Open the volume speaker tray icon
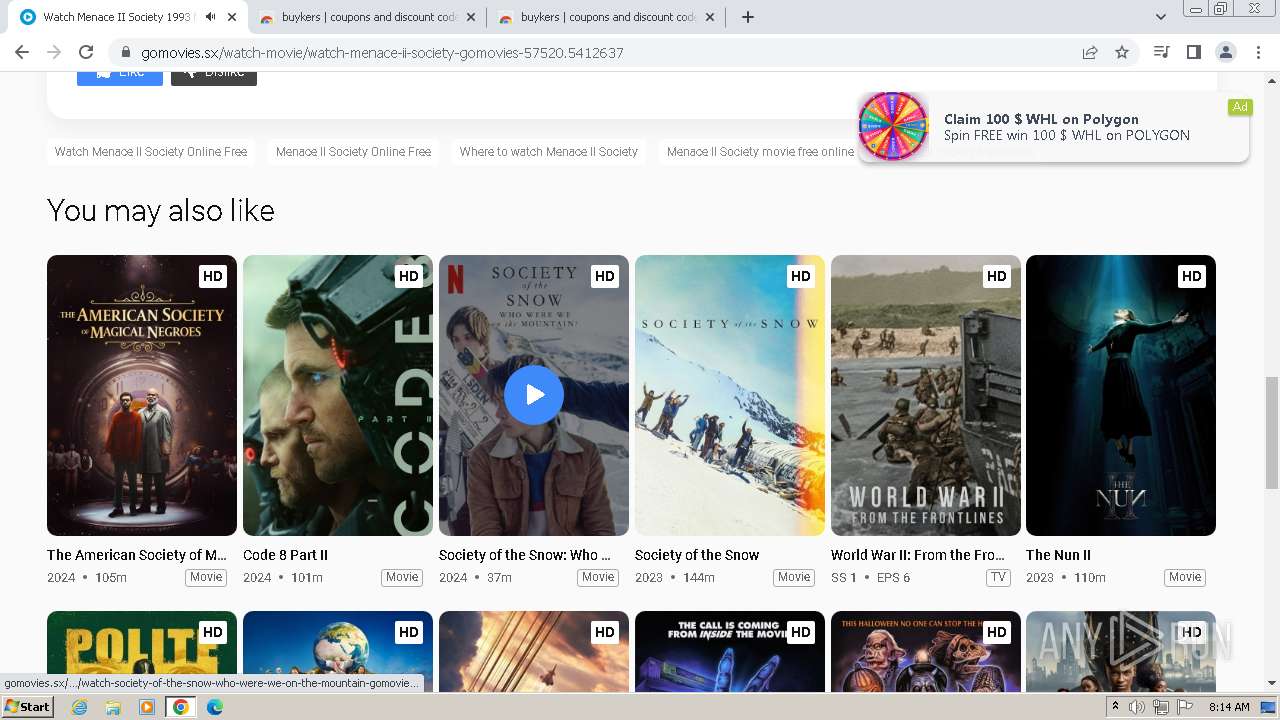Viewport: 1280px width, 720px height. (1137, 707)
